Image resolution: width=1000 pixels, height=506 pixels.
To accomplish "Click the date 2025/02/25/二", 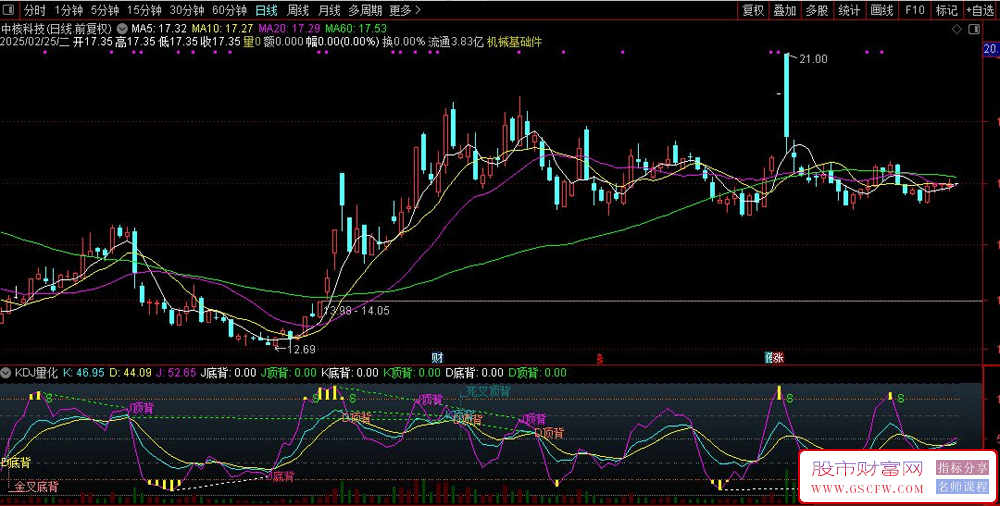I will (x=35, y=42).
